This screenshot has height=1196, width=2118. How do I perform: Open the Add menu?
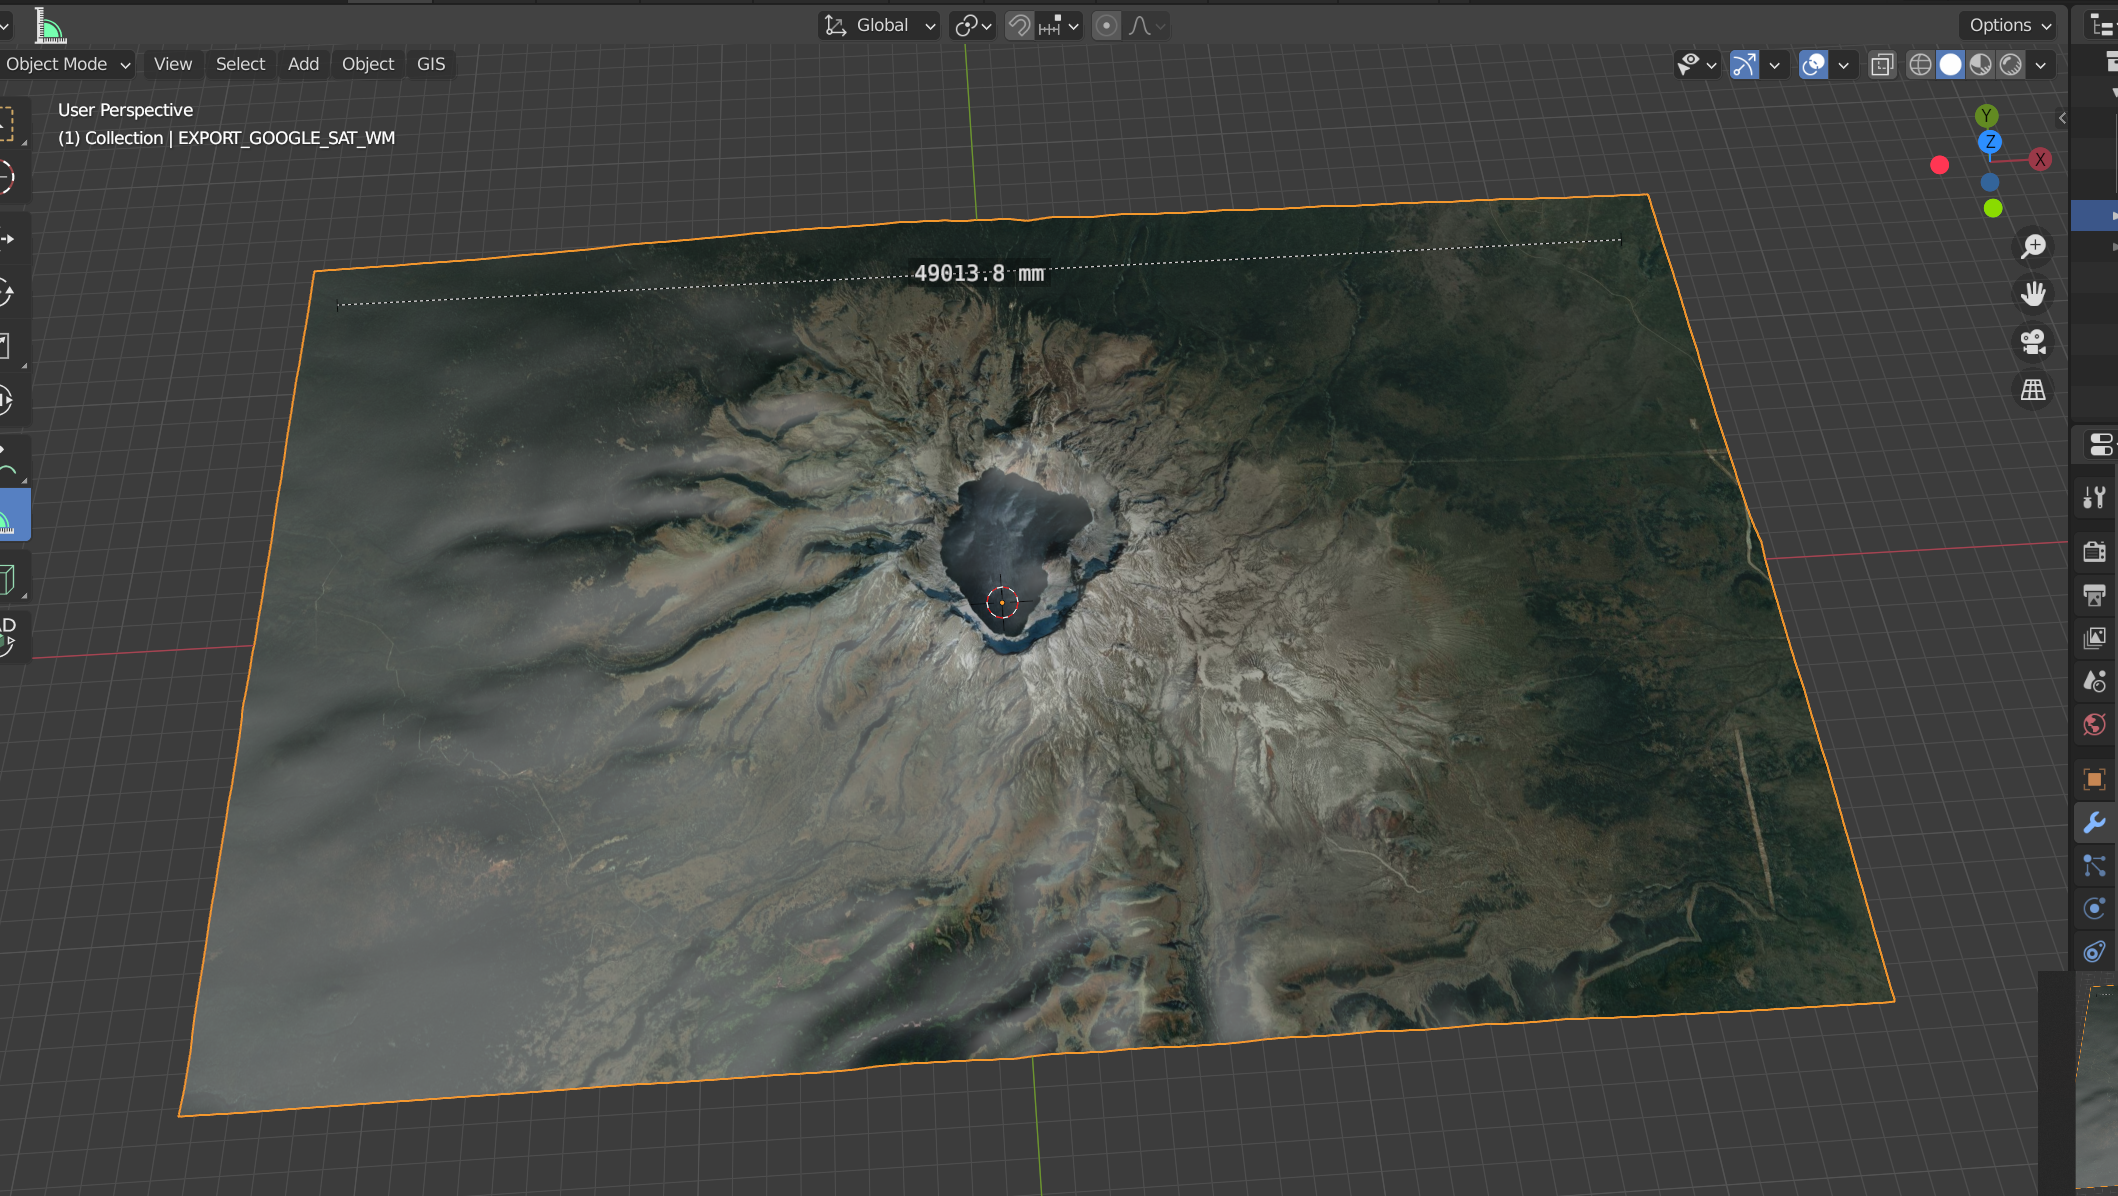(x=303, y=64)
